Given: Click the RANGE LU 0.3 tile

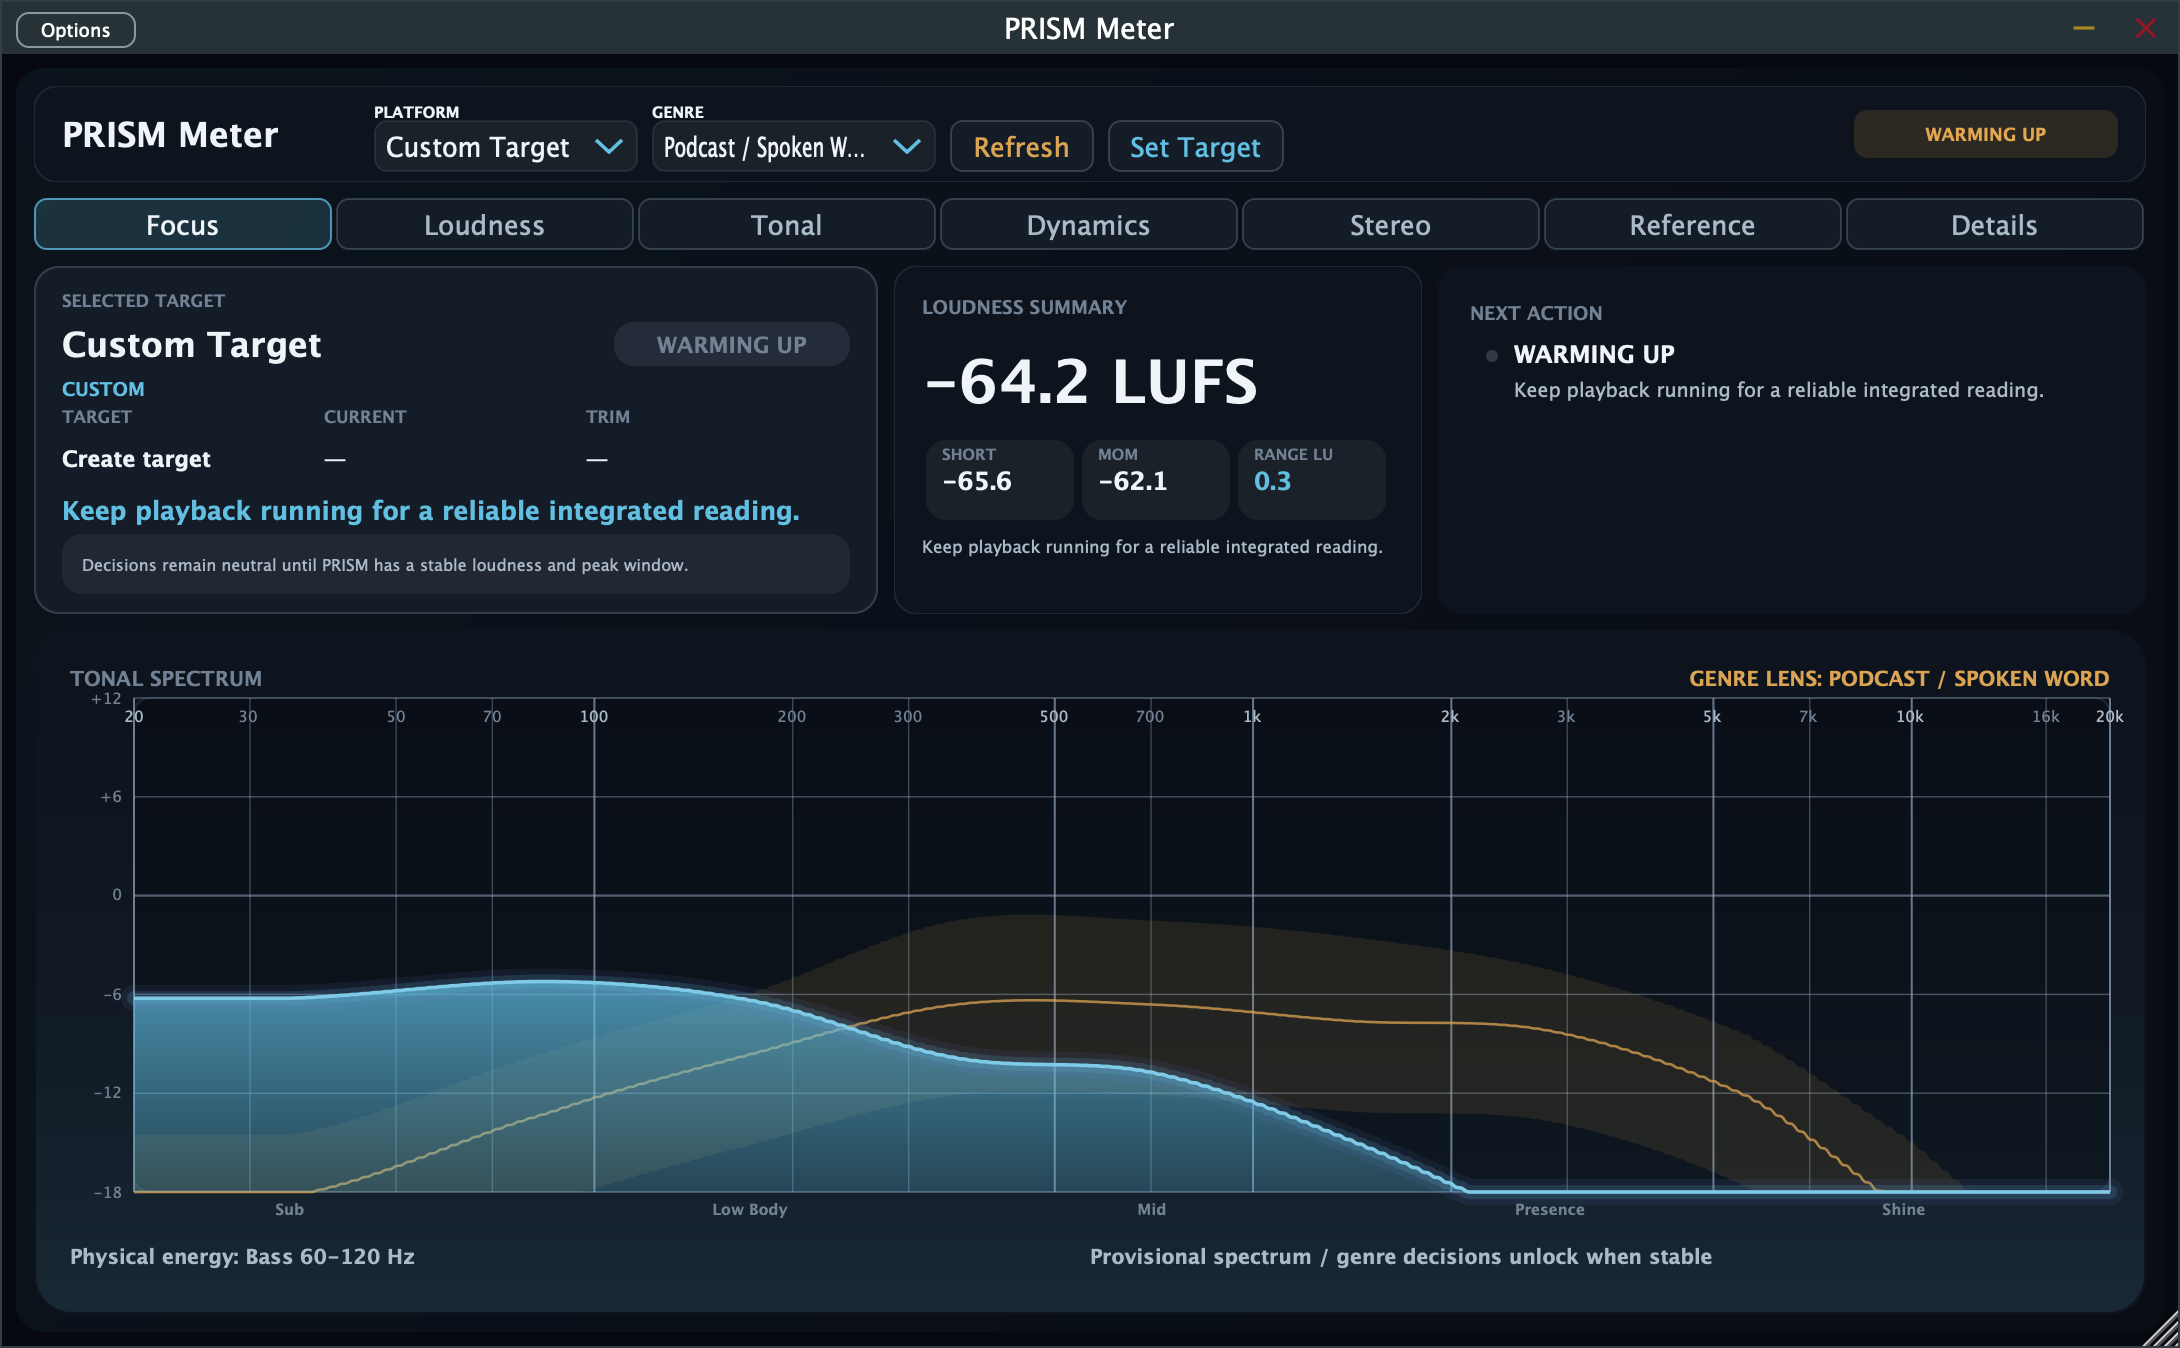Looking at the screenshot, I should [1311, 480].
